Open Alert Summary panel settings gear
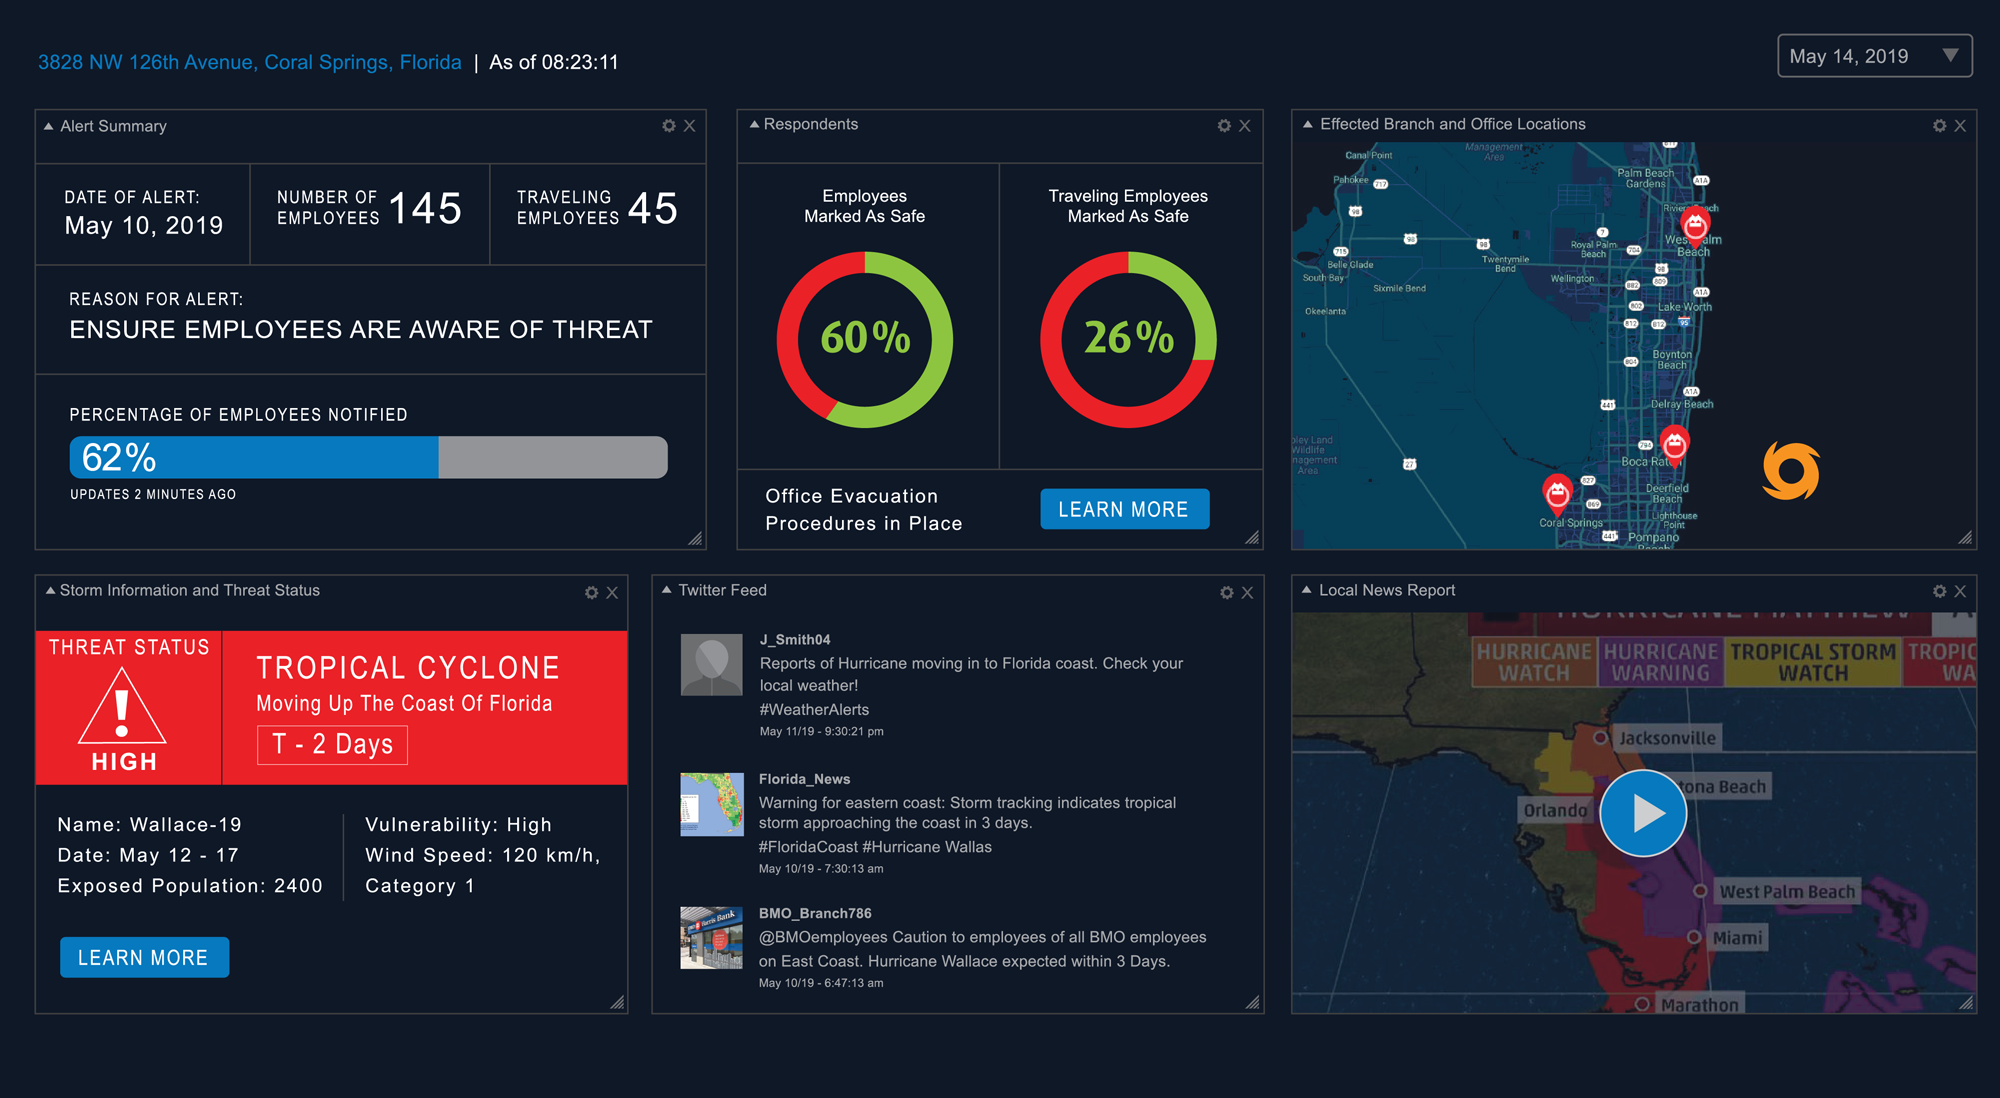 (x=669, y=126)
